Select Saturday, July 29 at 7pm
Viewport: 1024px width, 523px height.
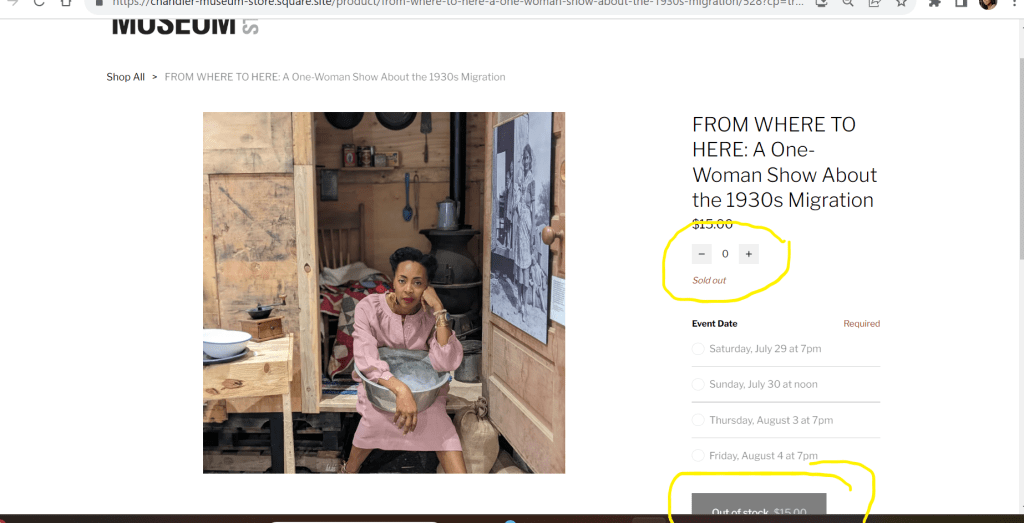[698, 349]
